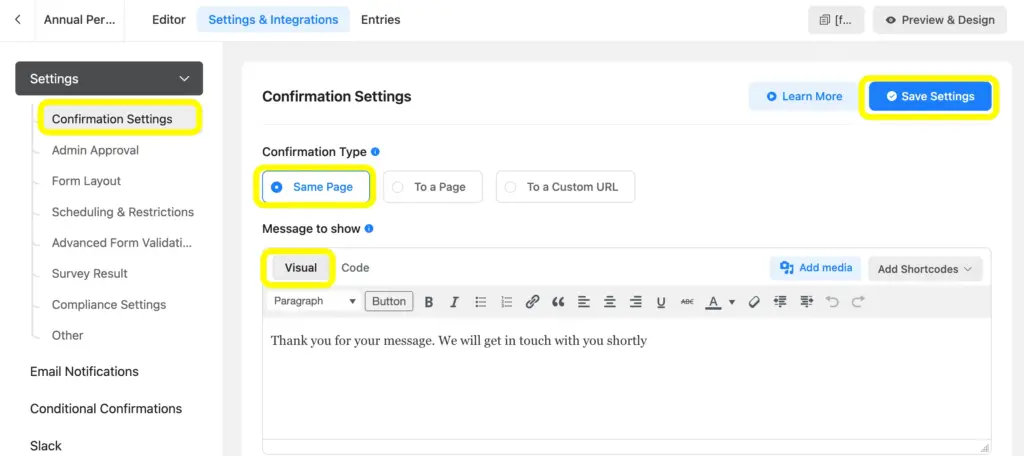Open Slack integration section

[x=46, y=446]
